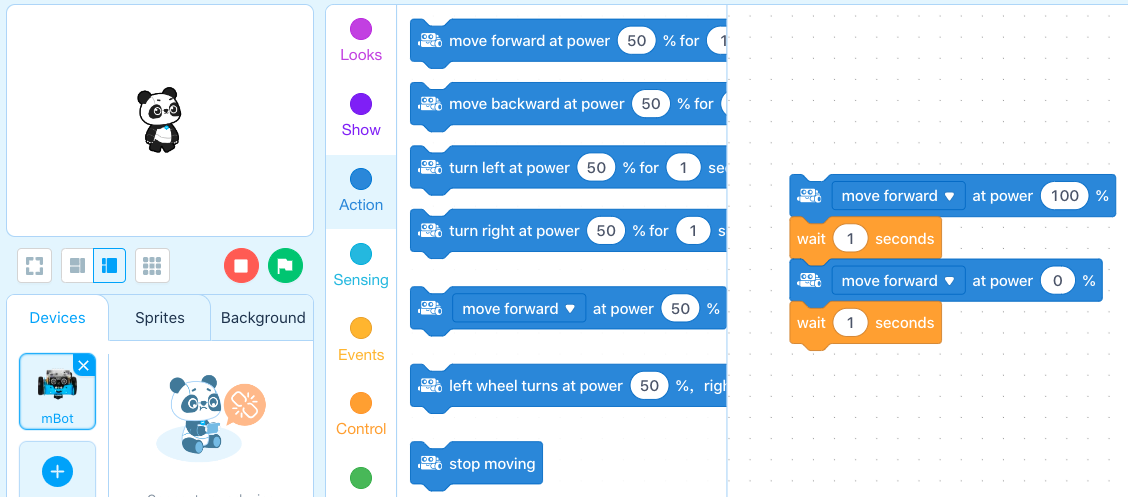Expand move forward dropdown in palette block
The width and height of the screenshot is (1128, 497).
pos(519,309)
